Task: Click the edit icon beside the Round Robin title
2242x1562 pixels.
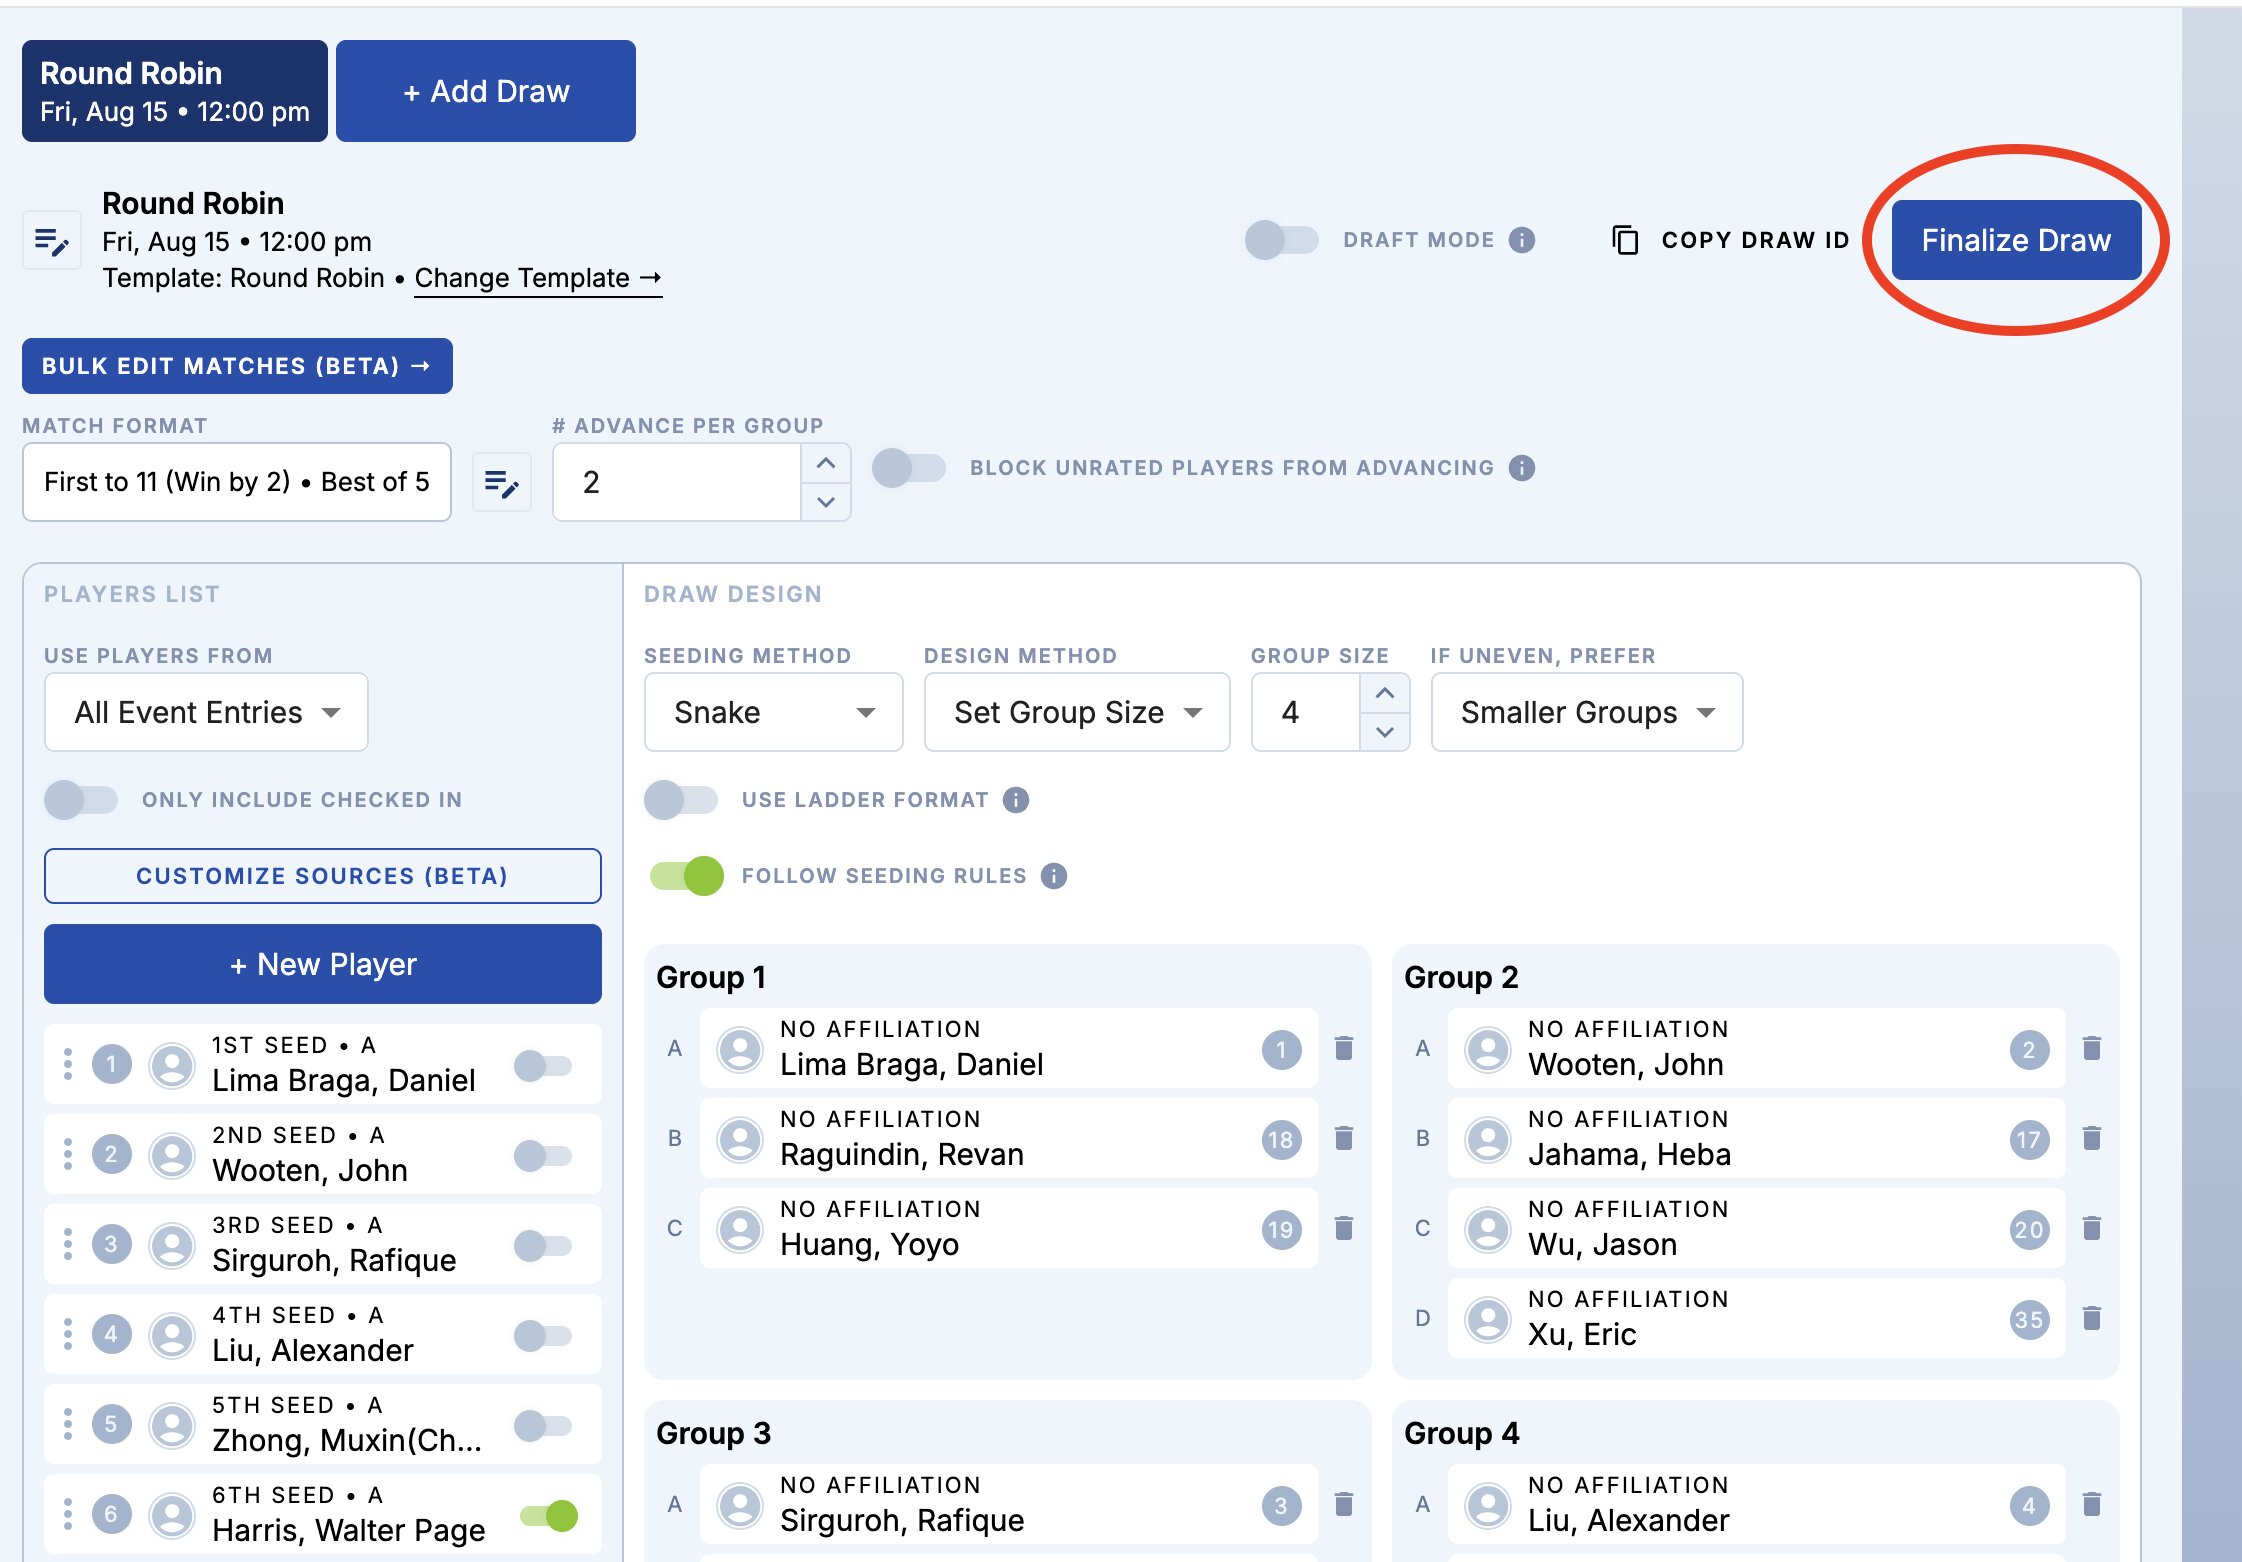Action: pyautogui.click(x=51, y=241)
